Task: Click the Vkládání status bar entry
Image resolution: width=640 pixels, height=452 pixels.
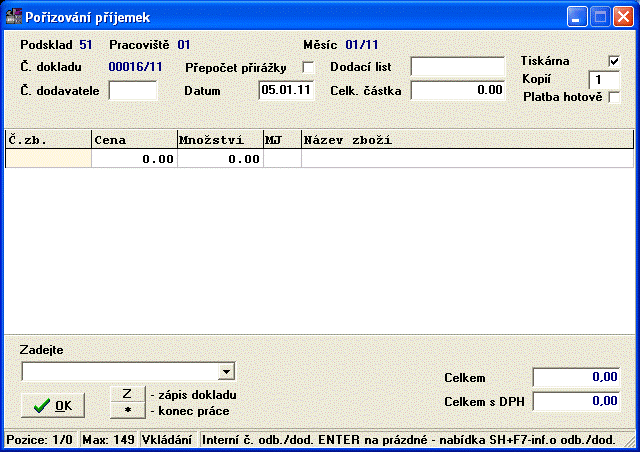Action: [167, 440]
